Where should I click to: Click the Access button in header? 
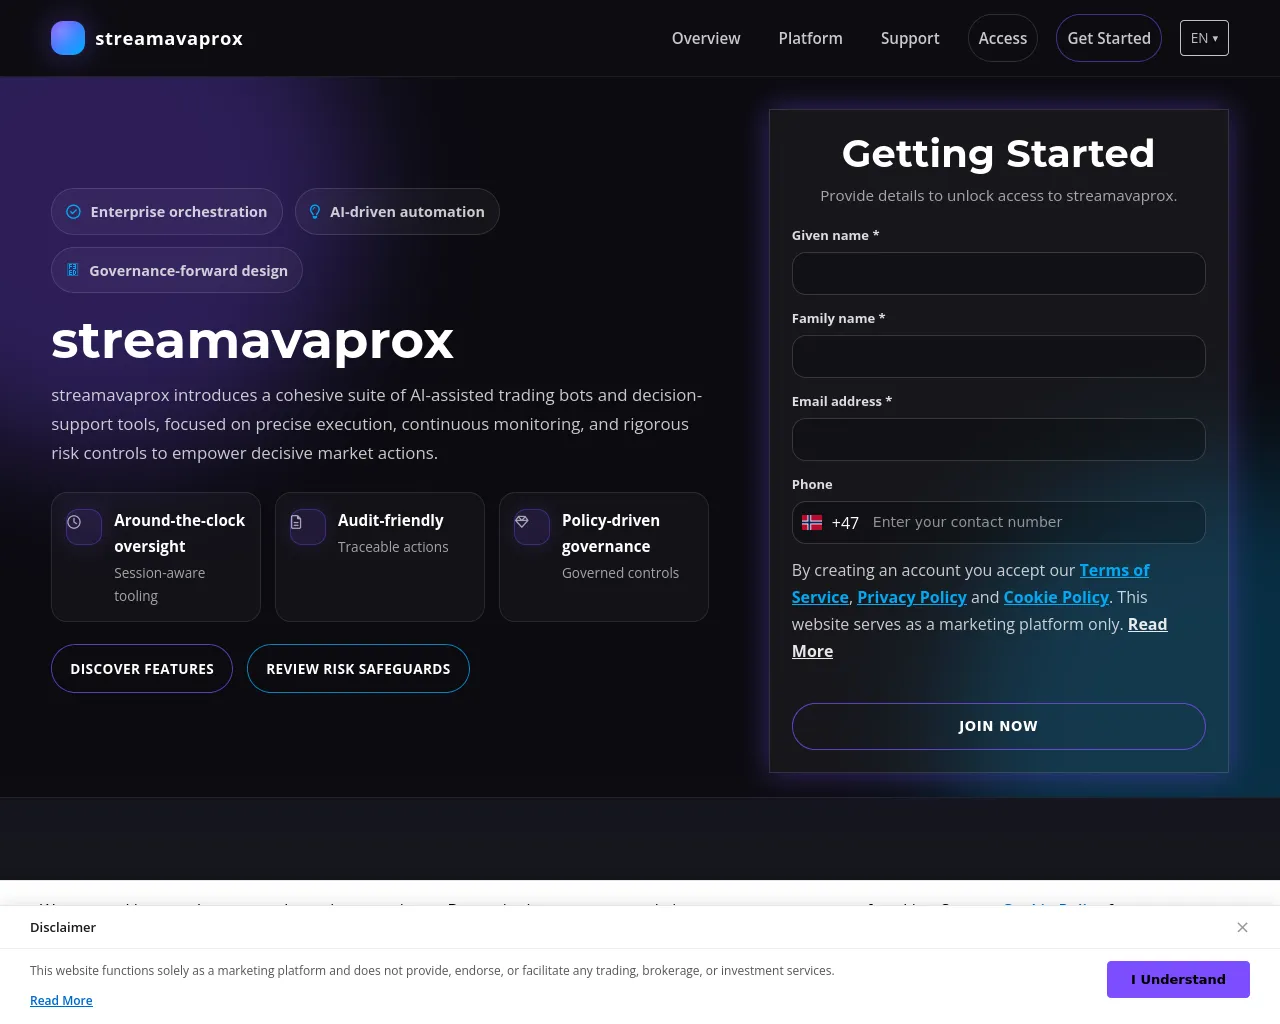pos(1003,38)
